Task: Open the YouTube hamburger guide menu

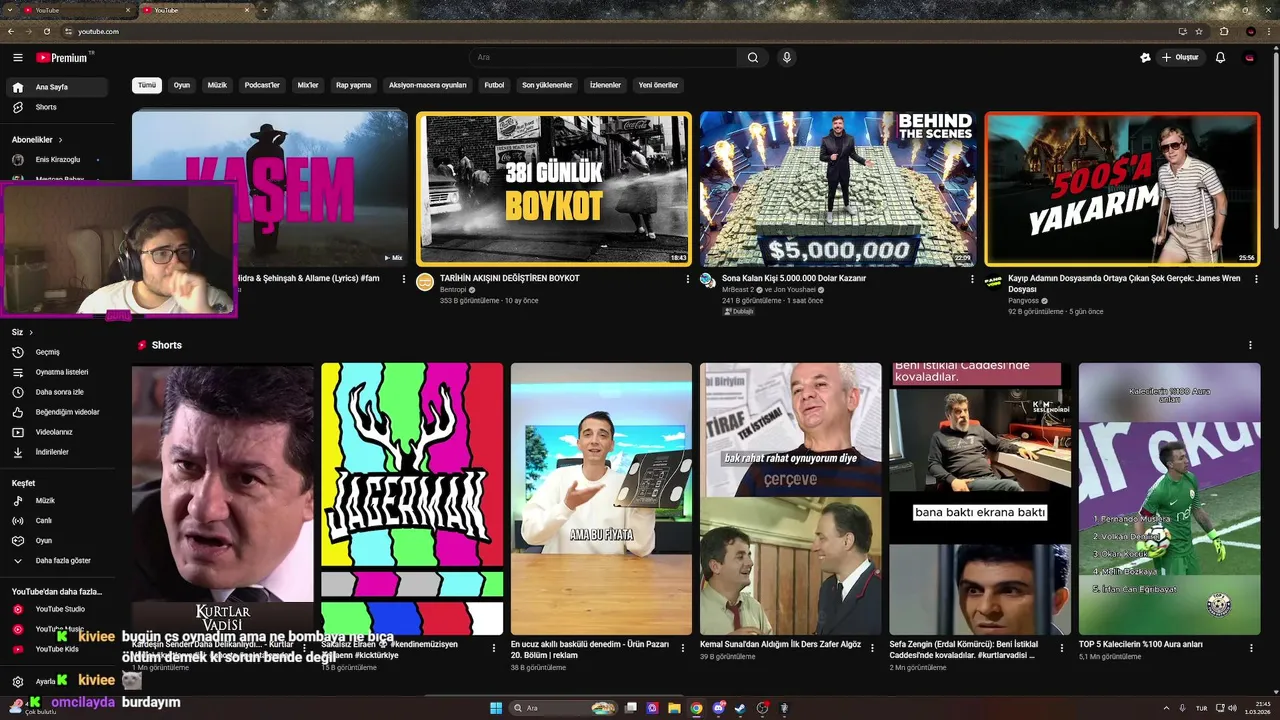Action: 17,58
